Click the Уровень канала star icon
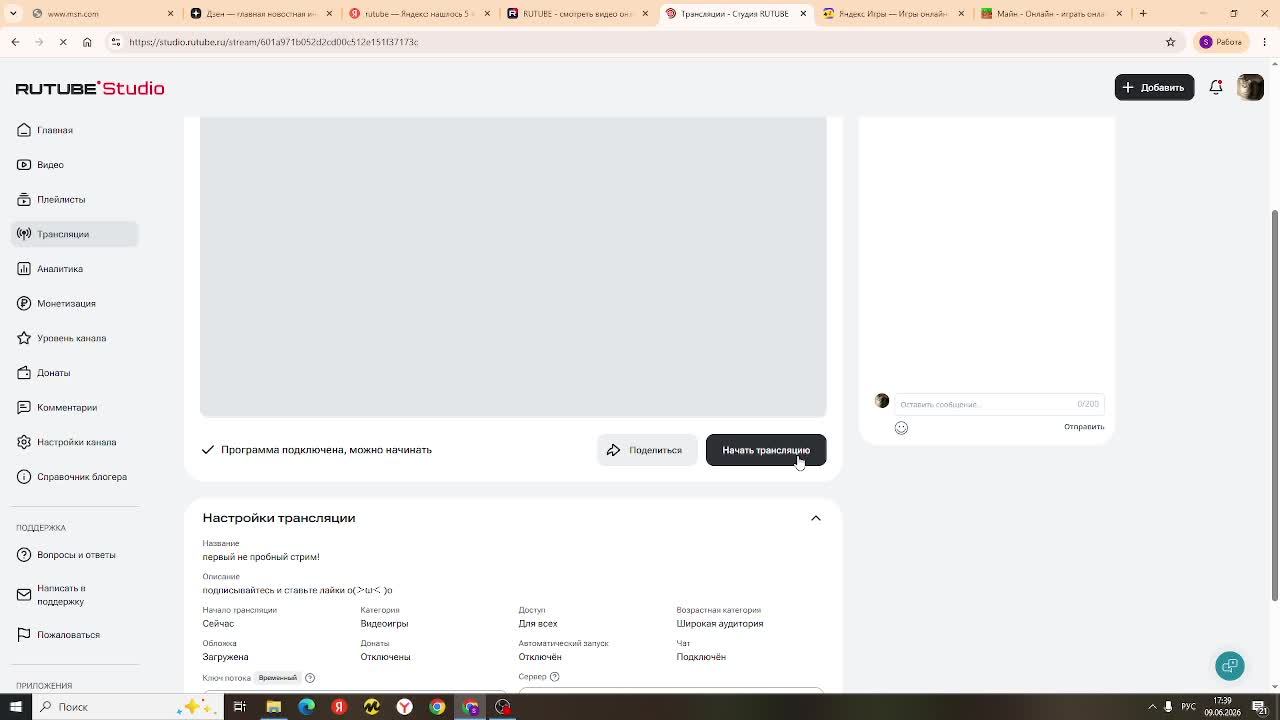The image size is (1280, 720). pos(24,338)
